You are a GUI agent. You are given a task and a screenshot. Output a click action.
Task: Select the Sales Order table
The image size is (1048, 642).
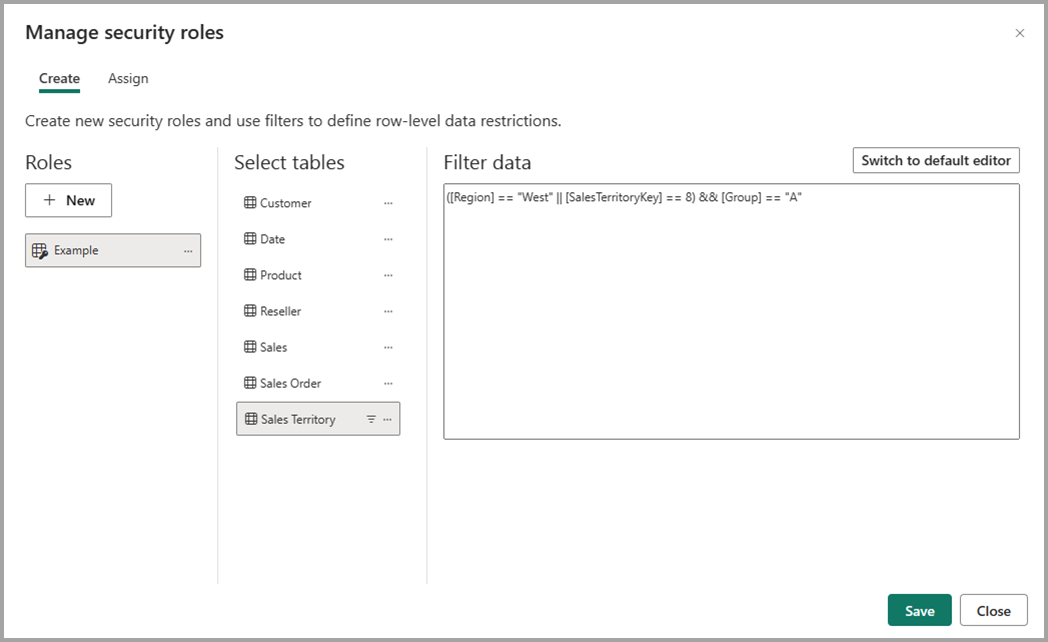(x=290, y=383)
